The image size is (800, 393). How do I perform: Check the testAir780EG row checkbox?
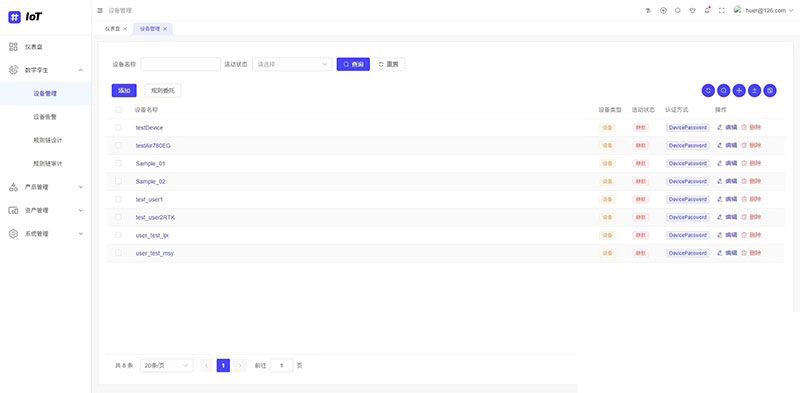(x=118, y=145)
